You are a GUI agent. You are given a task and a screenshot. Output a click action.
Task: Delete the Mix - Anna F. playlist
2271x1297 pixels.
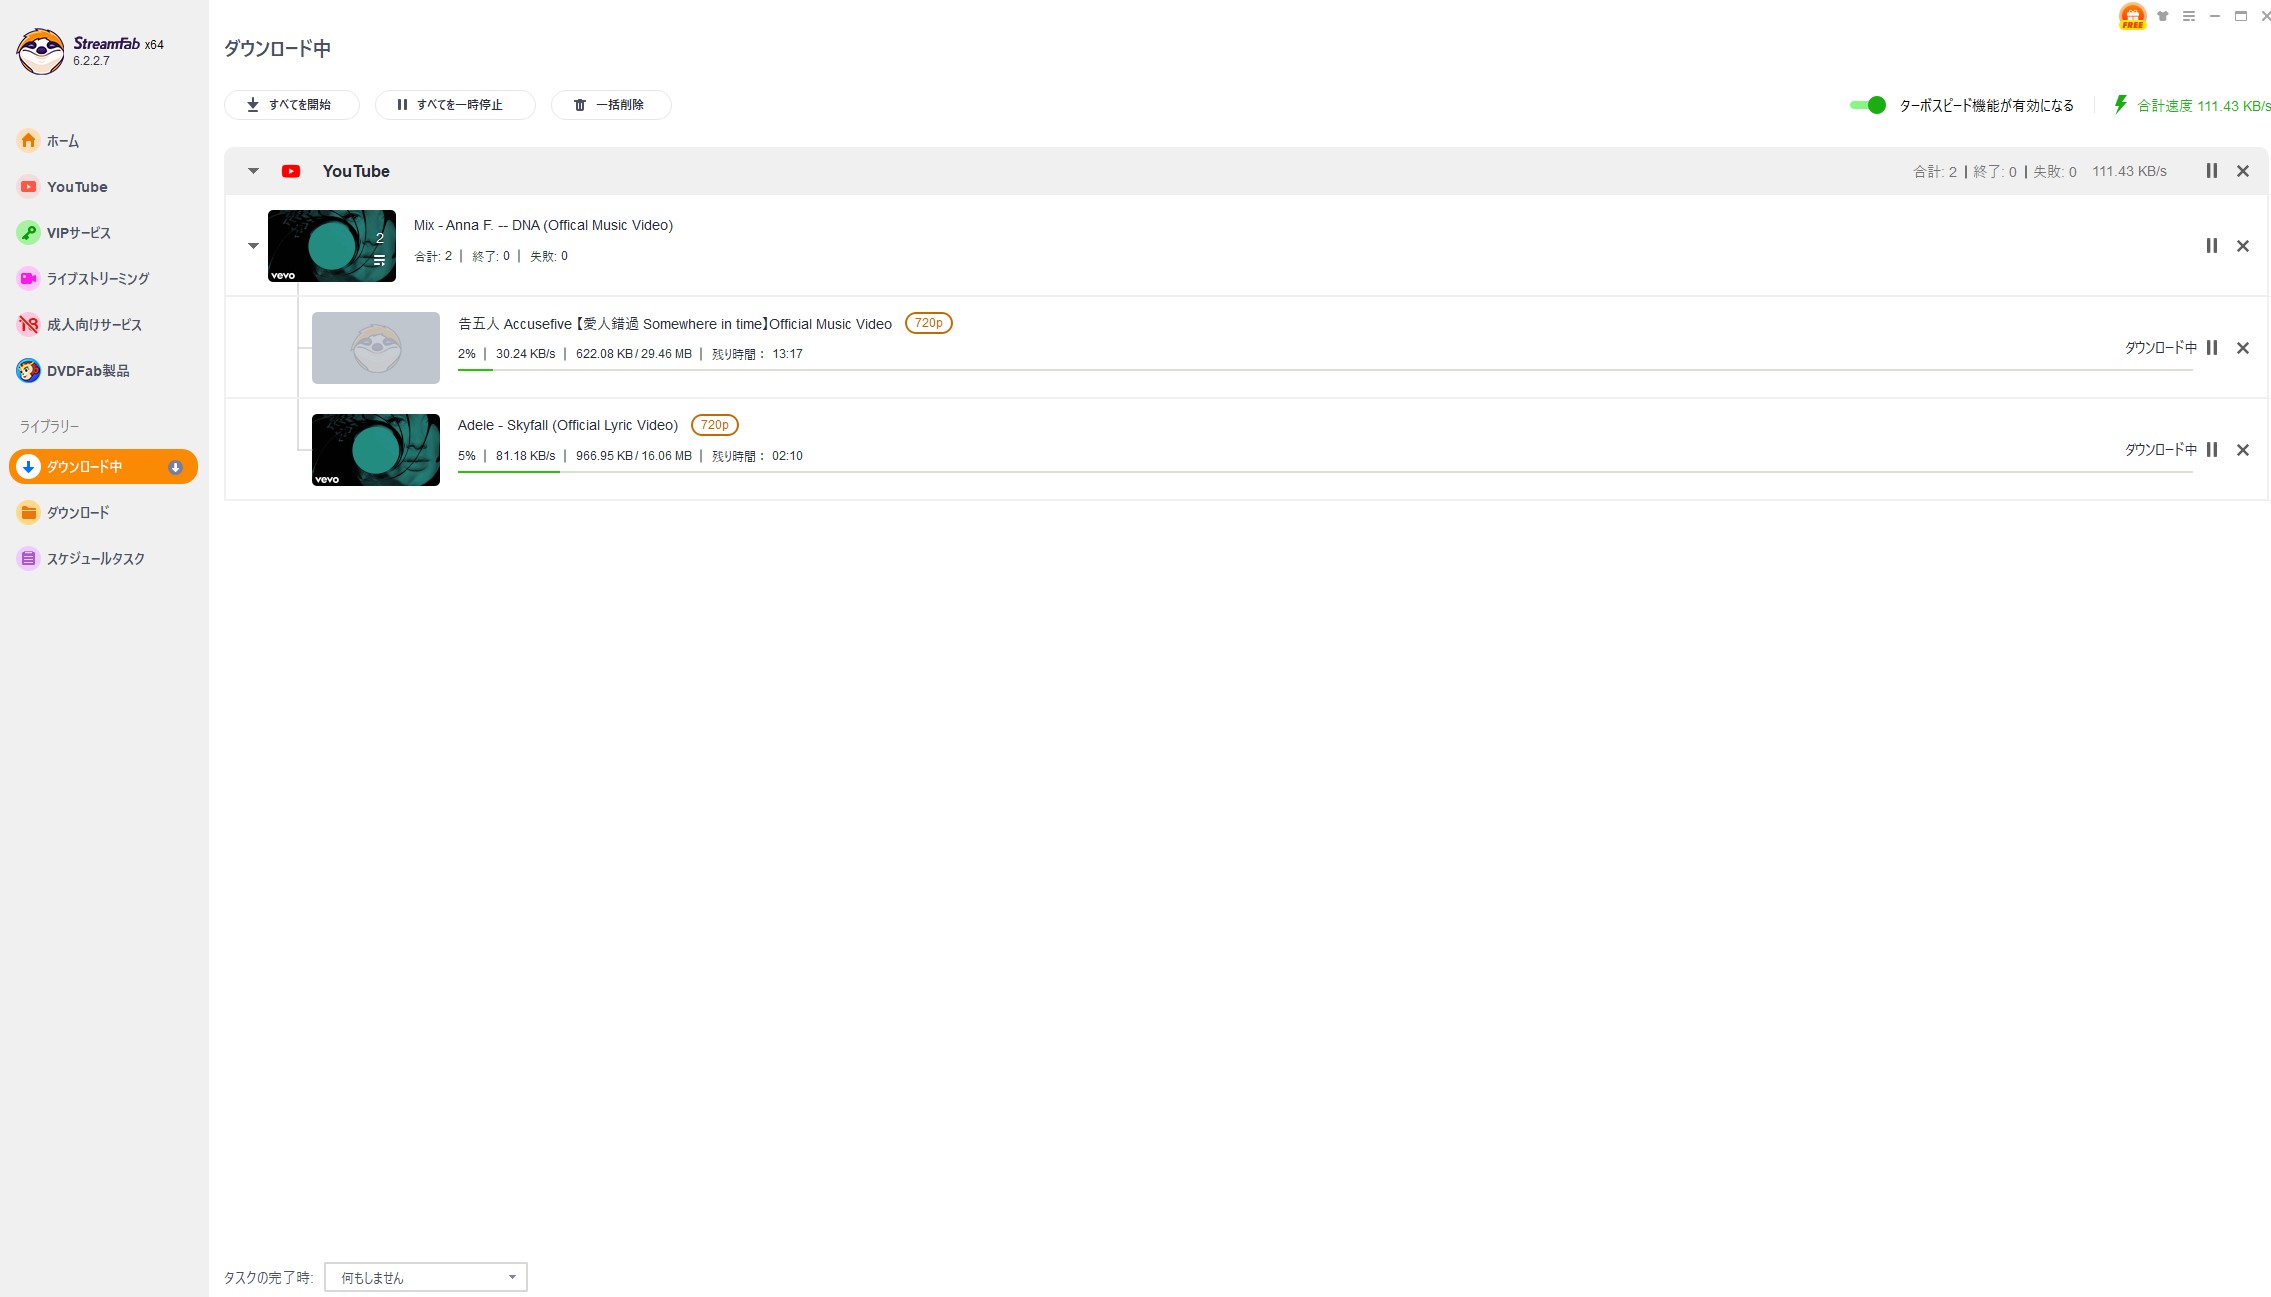[x=2243, y=246]
